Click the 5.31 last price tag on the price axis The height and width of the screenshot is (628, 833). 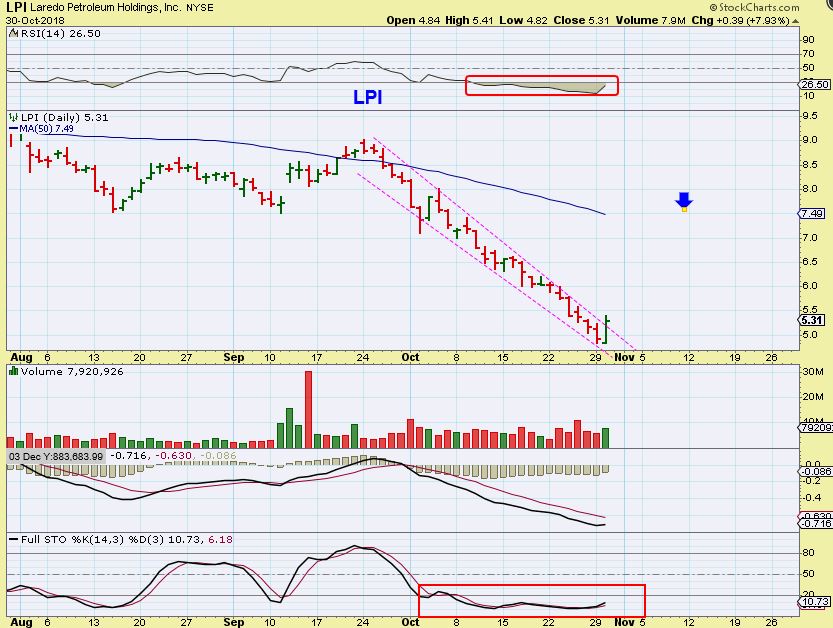point(812,320)
